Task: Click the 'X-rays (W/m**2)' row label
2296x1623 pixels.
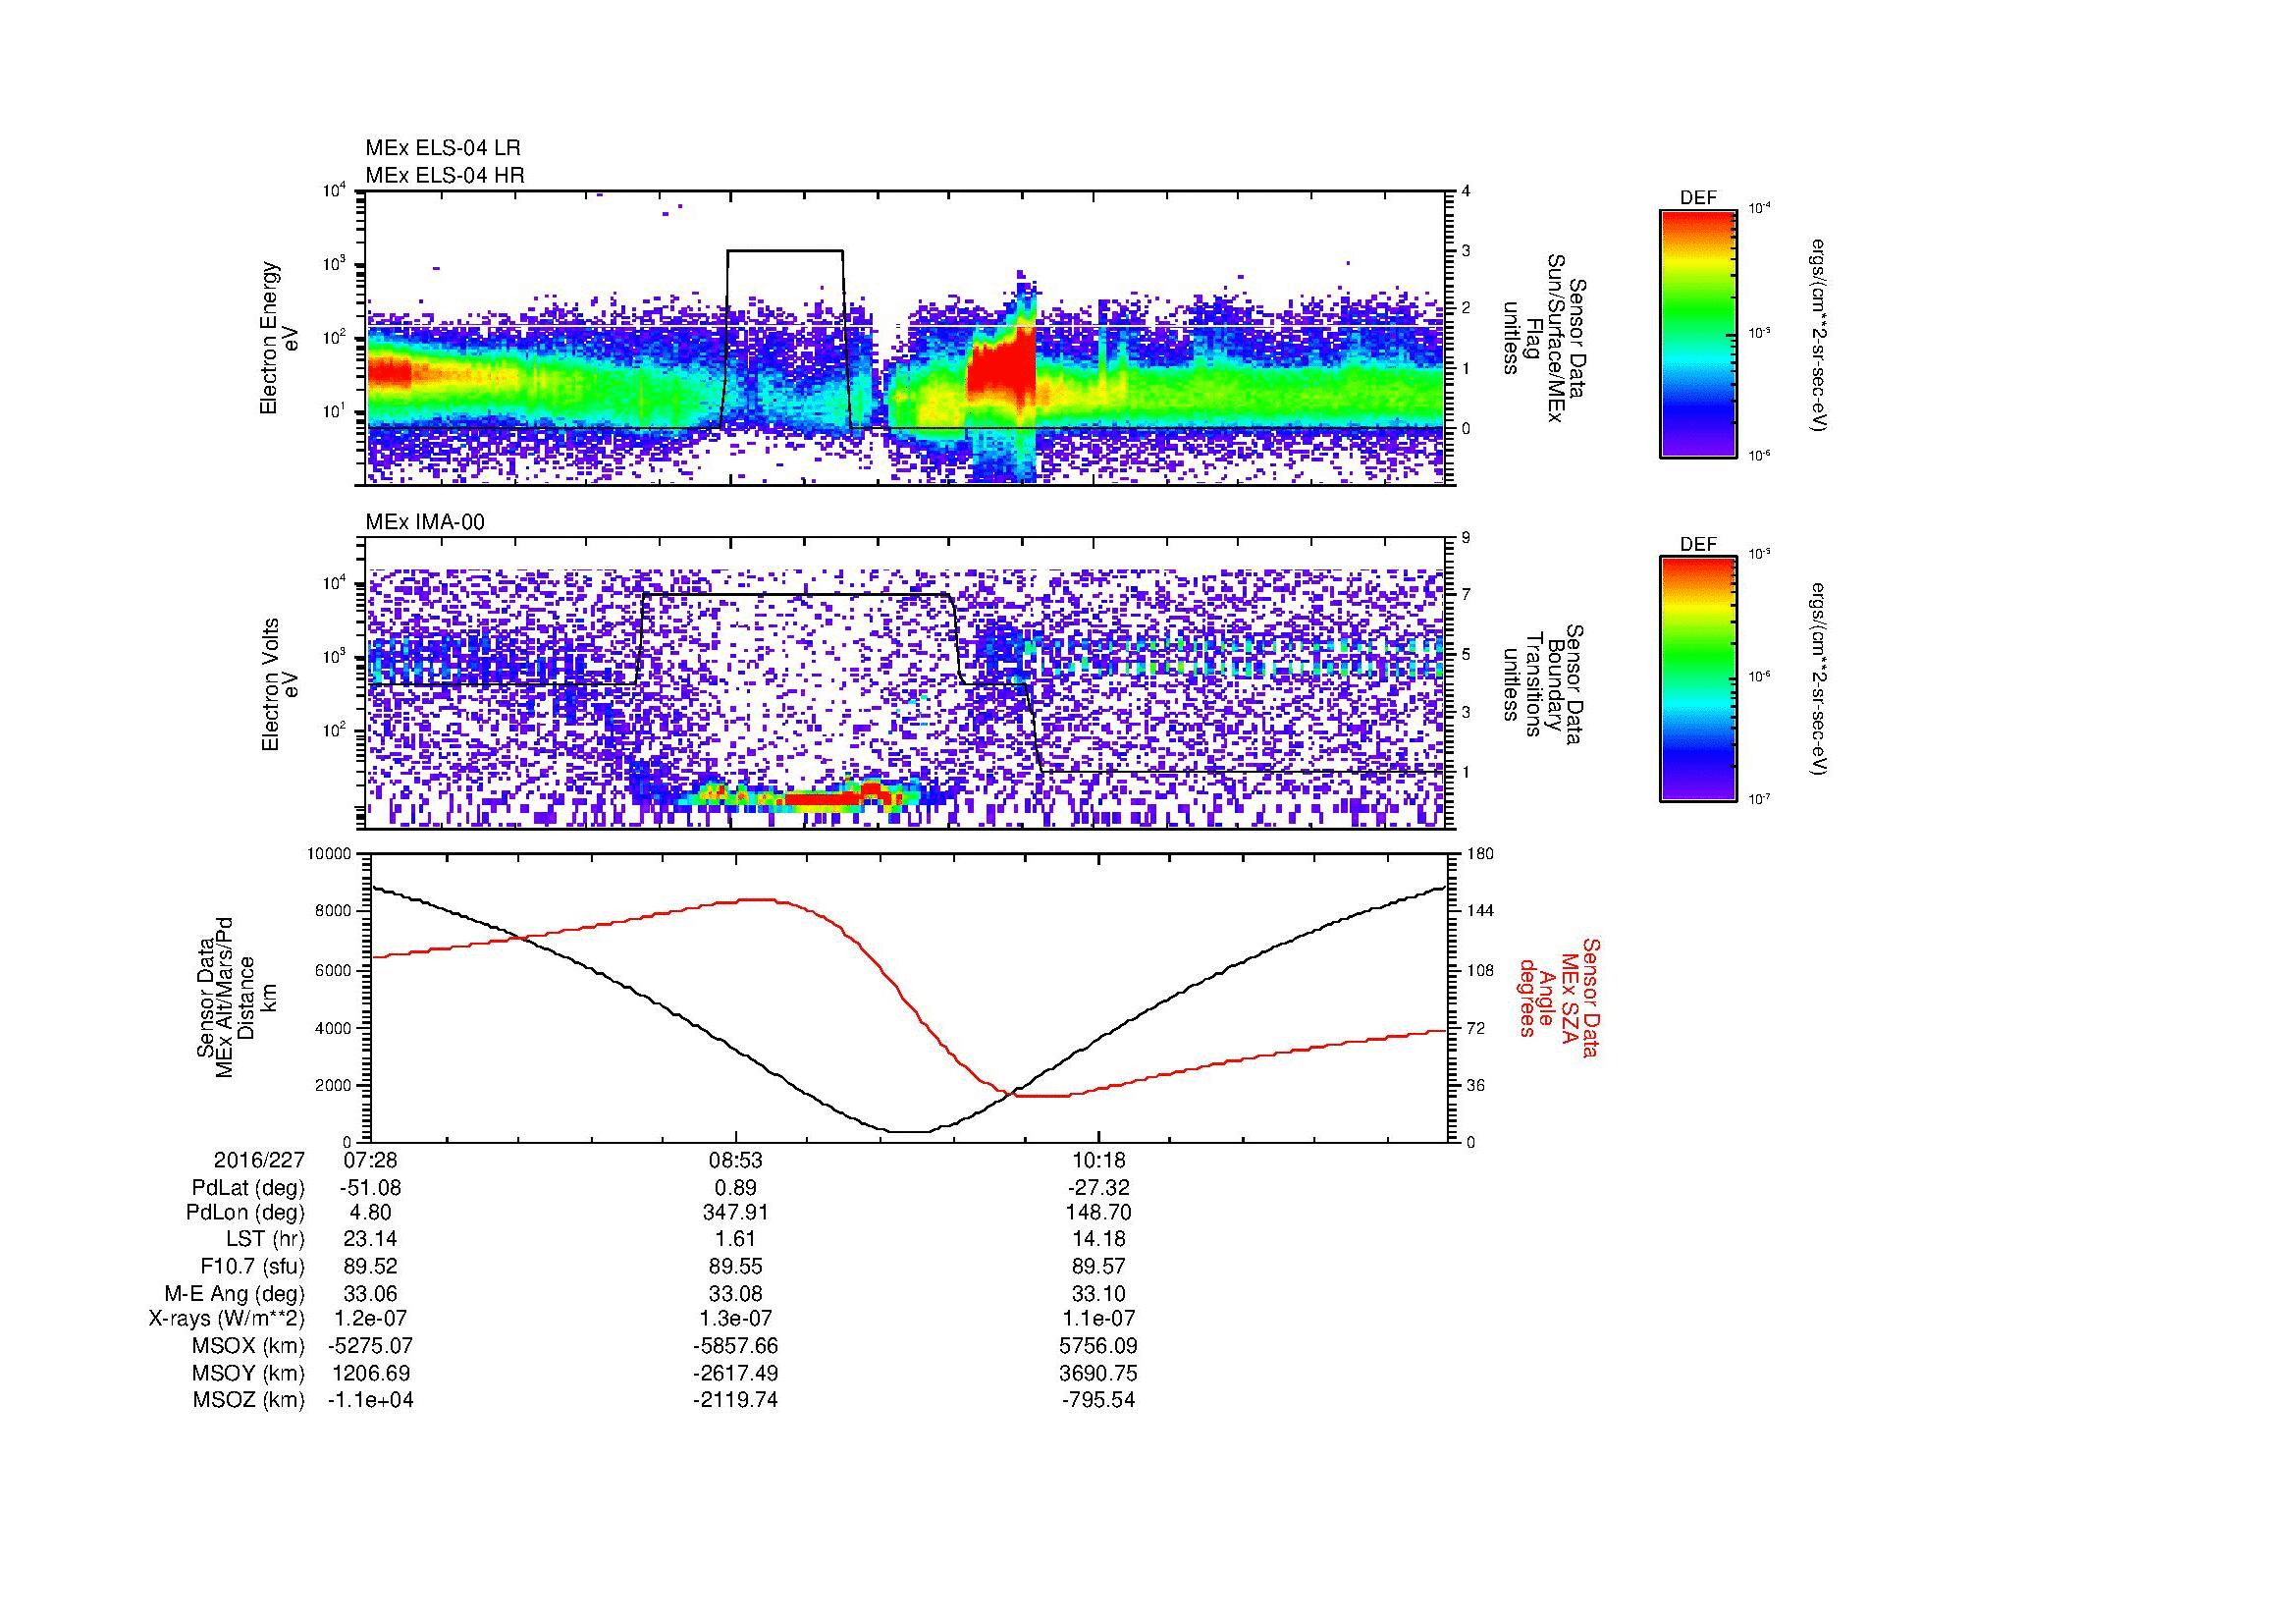Action: pyautogui.click(x=227, y=1319)
